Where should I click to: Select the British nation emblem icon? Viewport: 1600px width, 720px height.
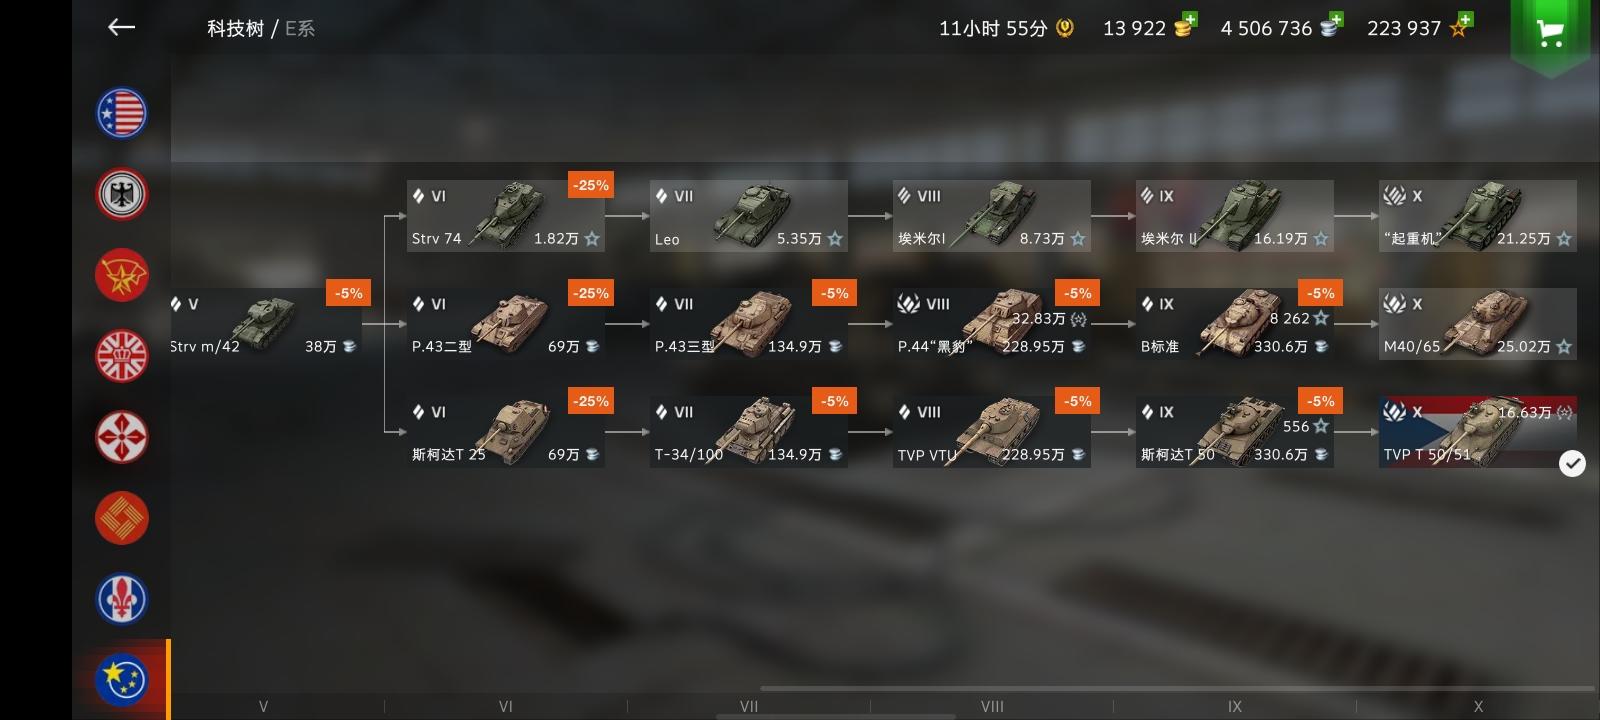pos(122,356)
